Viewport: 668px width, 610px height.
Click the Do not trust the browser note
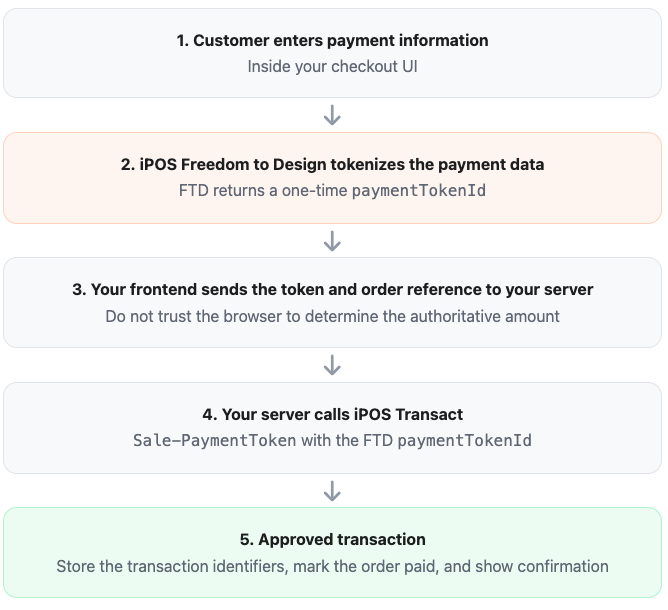click(332, 316)
